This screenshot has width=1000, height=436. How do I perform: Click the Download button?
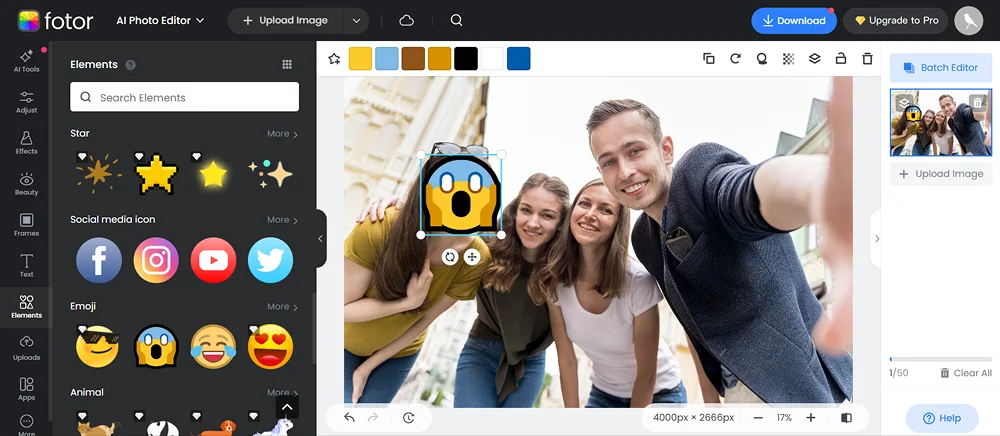click(x=793, y=20)
